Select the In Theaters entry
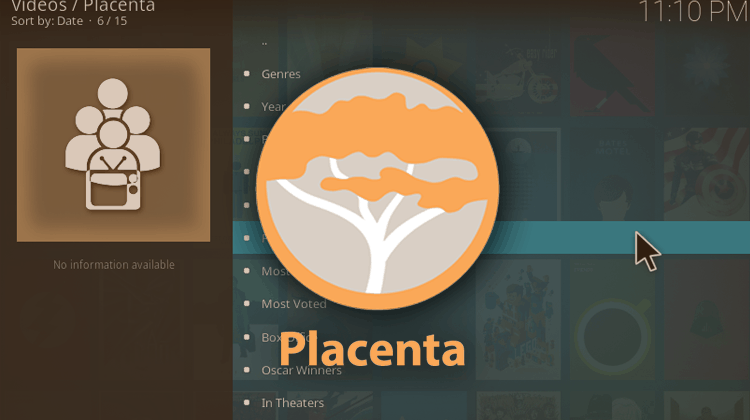Screen dimensions: 750x420 click(x=292, y=403)
